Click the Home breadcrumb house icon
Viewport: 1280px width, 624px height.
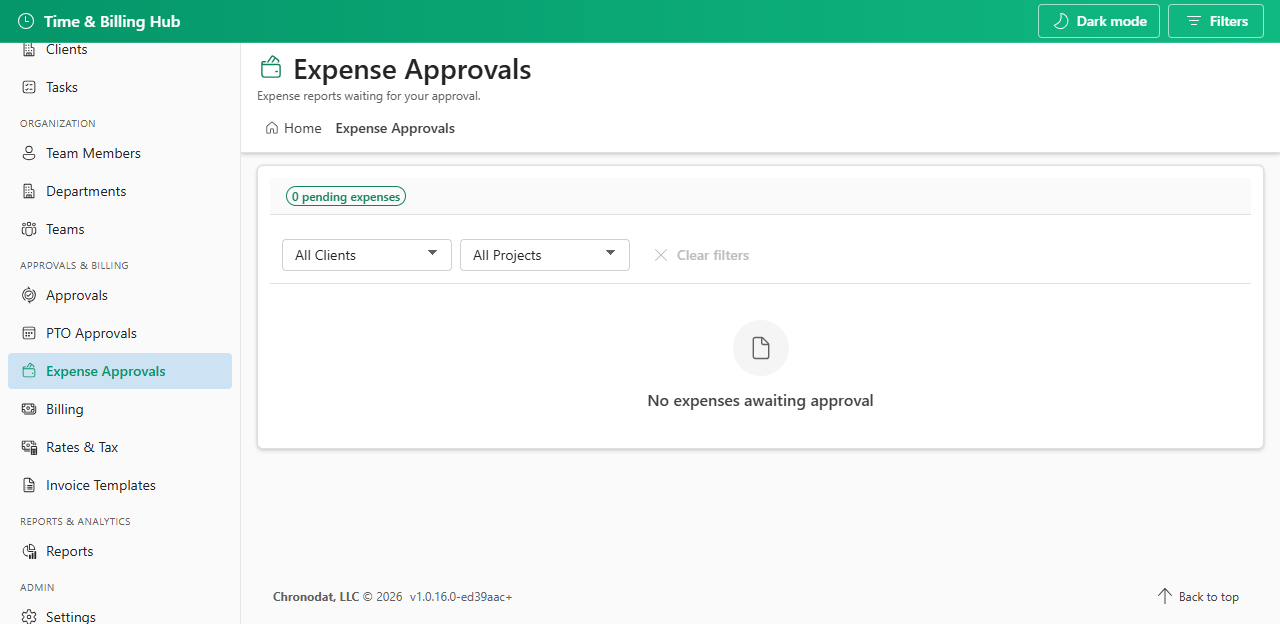[272, 128]
